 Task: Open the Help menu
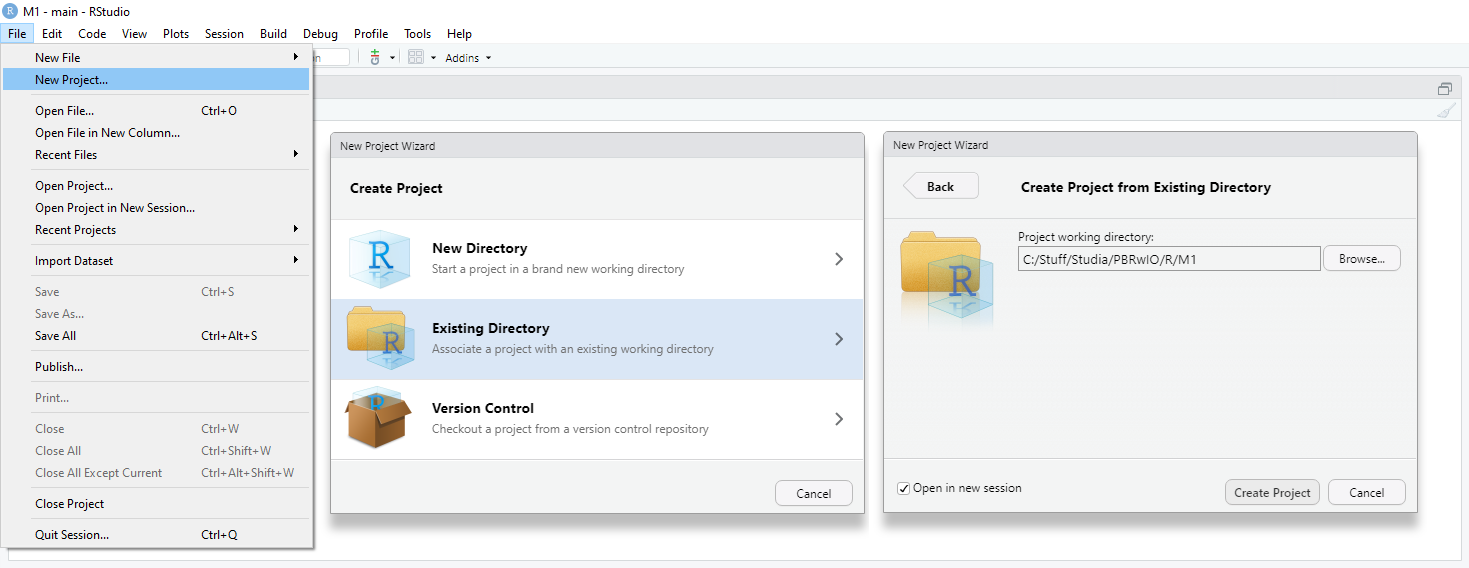(459, 33)
